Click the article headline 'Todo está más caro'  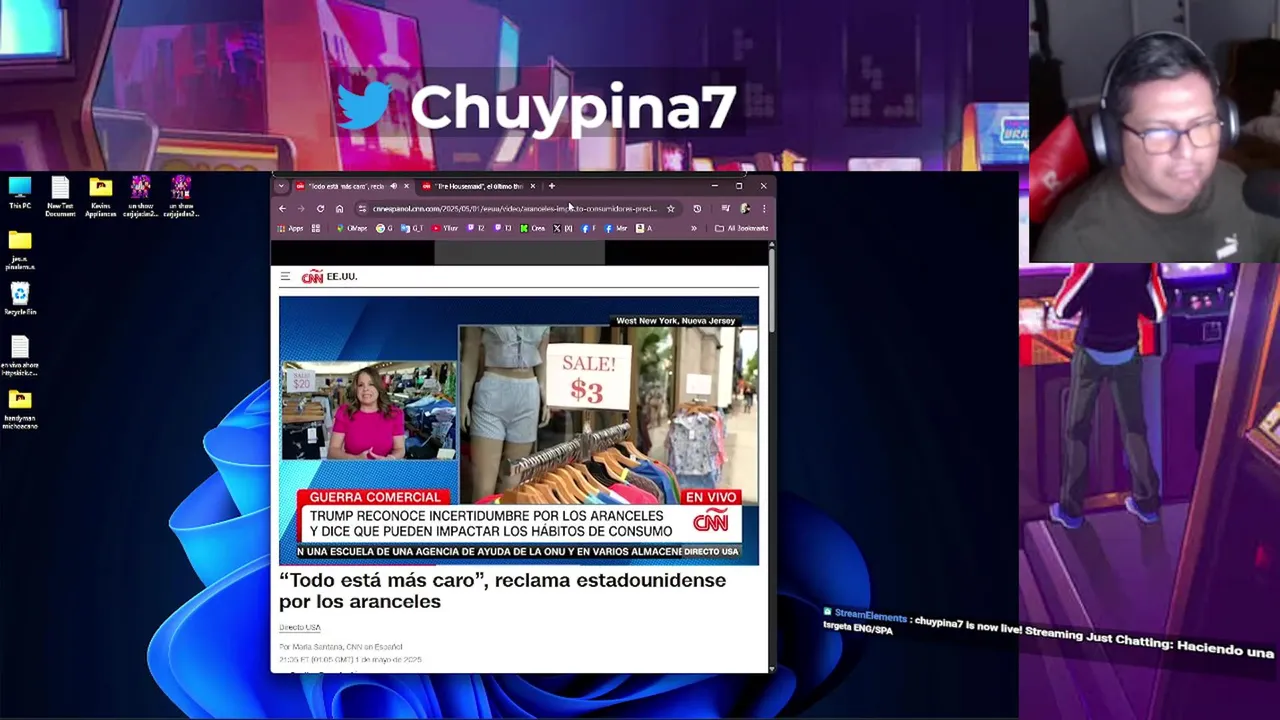click(x=502, y=590)
